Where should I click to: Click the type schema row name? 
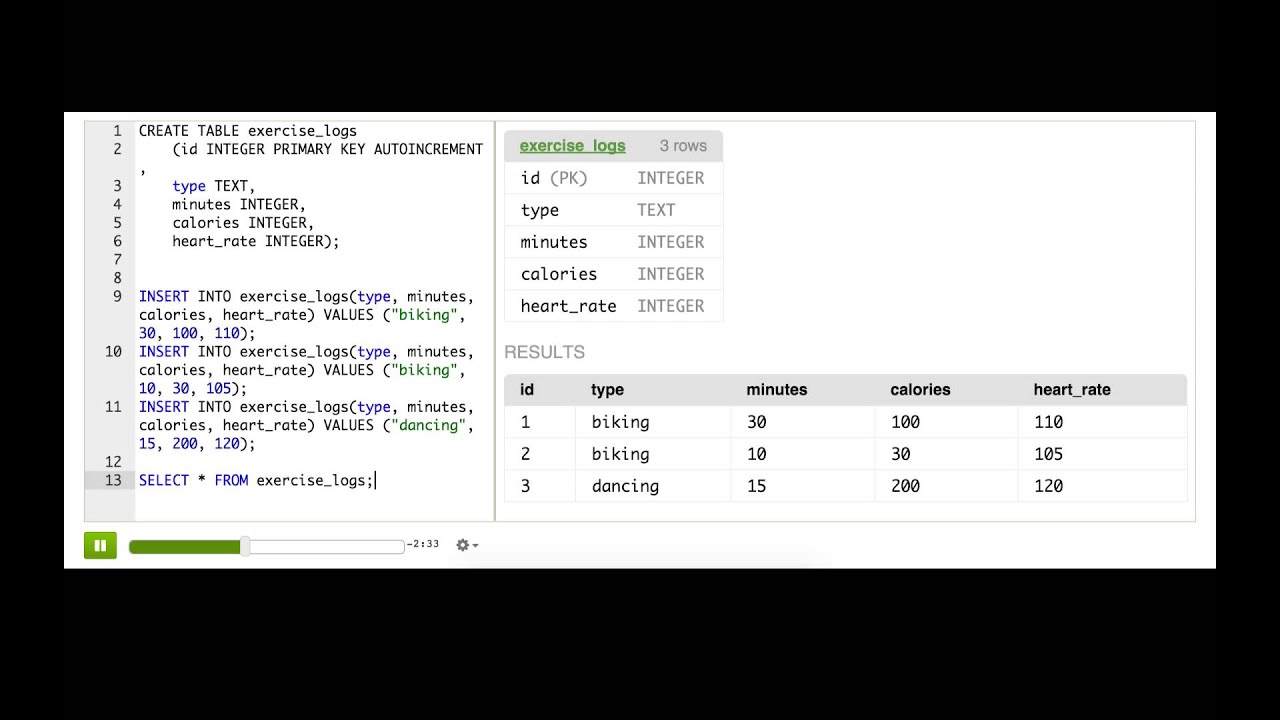(x=540, y=210)
